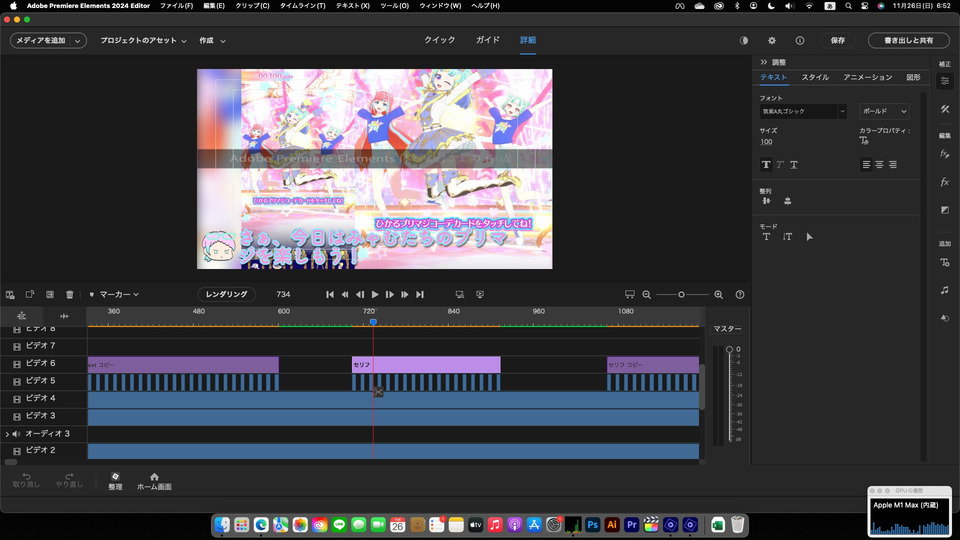Screen dimensions: 960x540
Task: Open the タイムライン(T) menu
Action: point(302,6)
